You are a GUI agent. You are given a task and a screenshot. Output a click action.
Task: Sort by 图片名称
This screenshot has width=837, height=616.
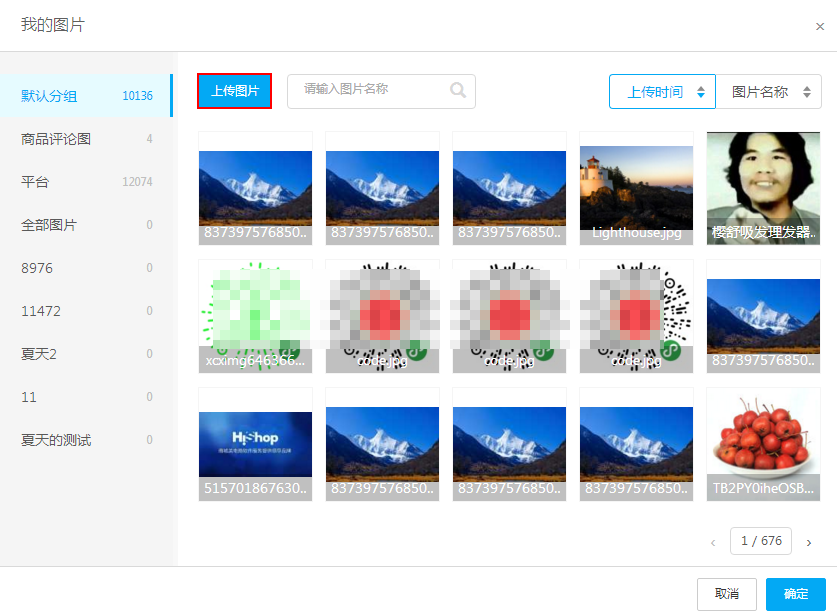tap(769, 92)
